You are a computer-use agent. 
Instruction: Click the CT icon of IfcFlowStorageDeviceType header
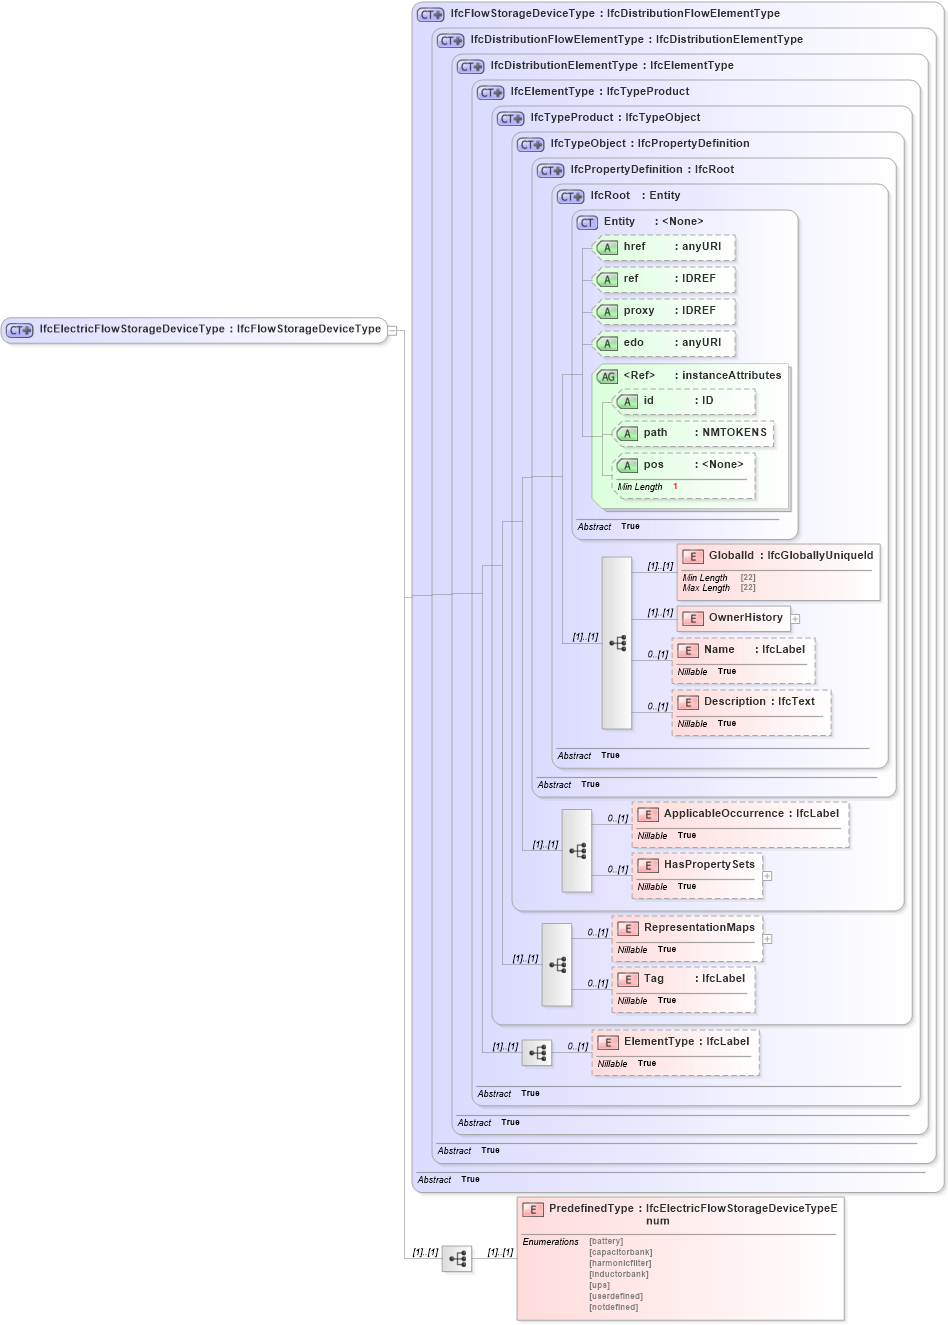[431, 13]
